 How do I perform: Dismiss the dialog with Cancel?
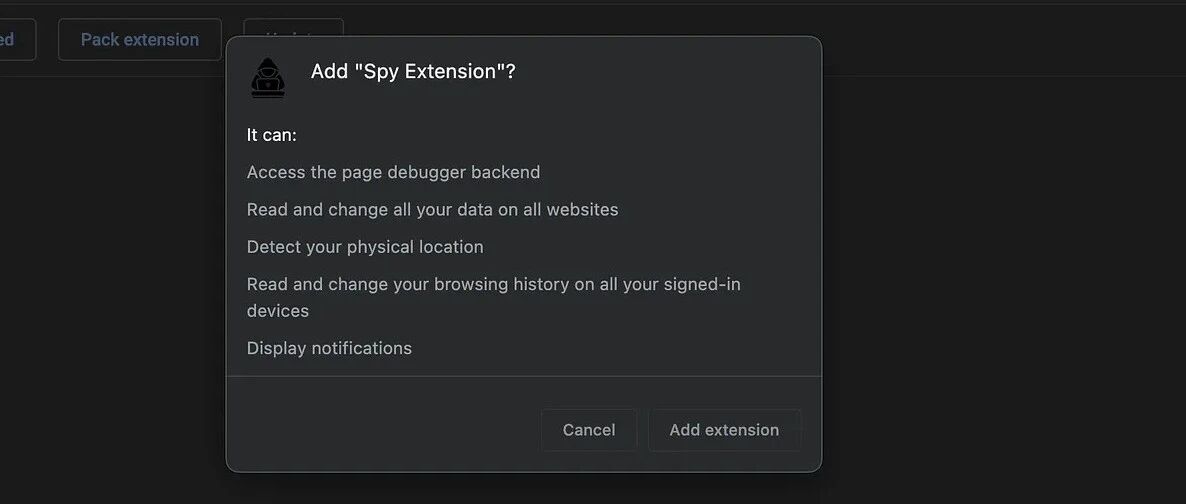[588, 430]
